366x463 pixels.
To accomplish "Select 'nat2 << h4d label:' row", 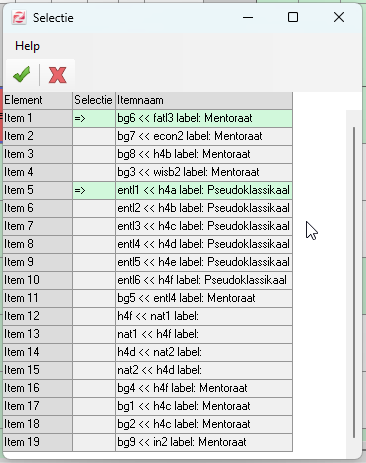I will (x=204, y=370).
